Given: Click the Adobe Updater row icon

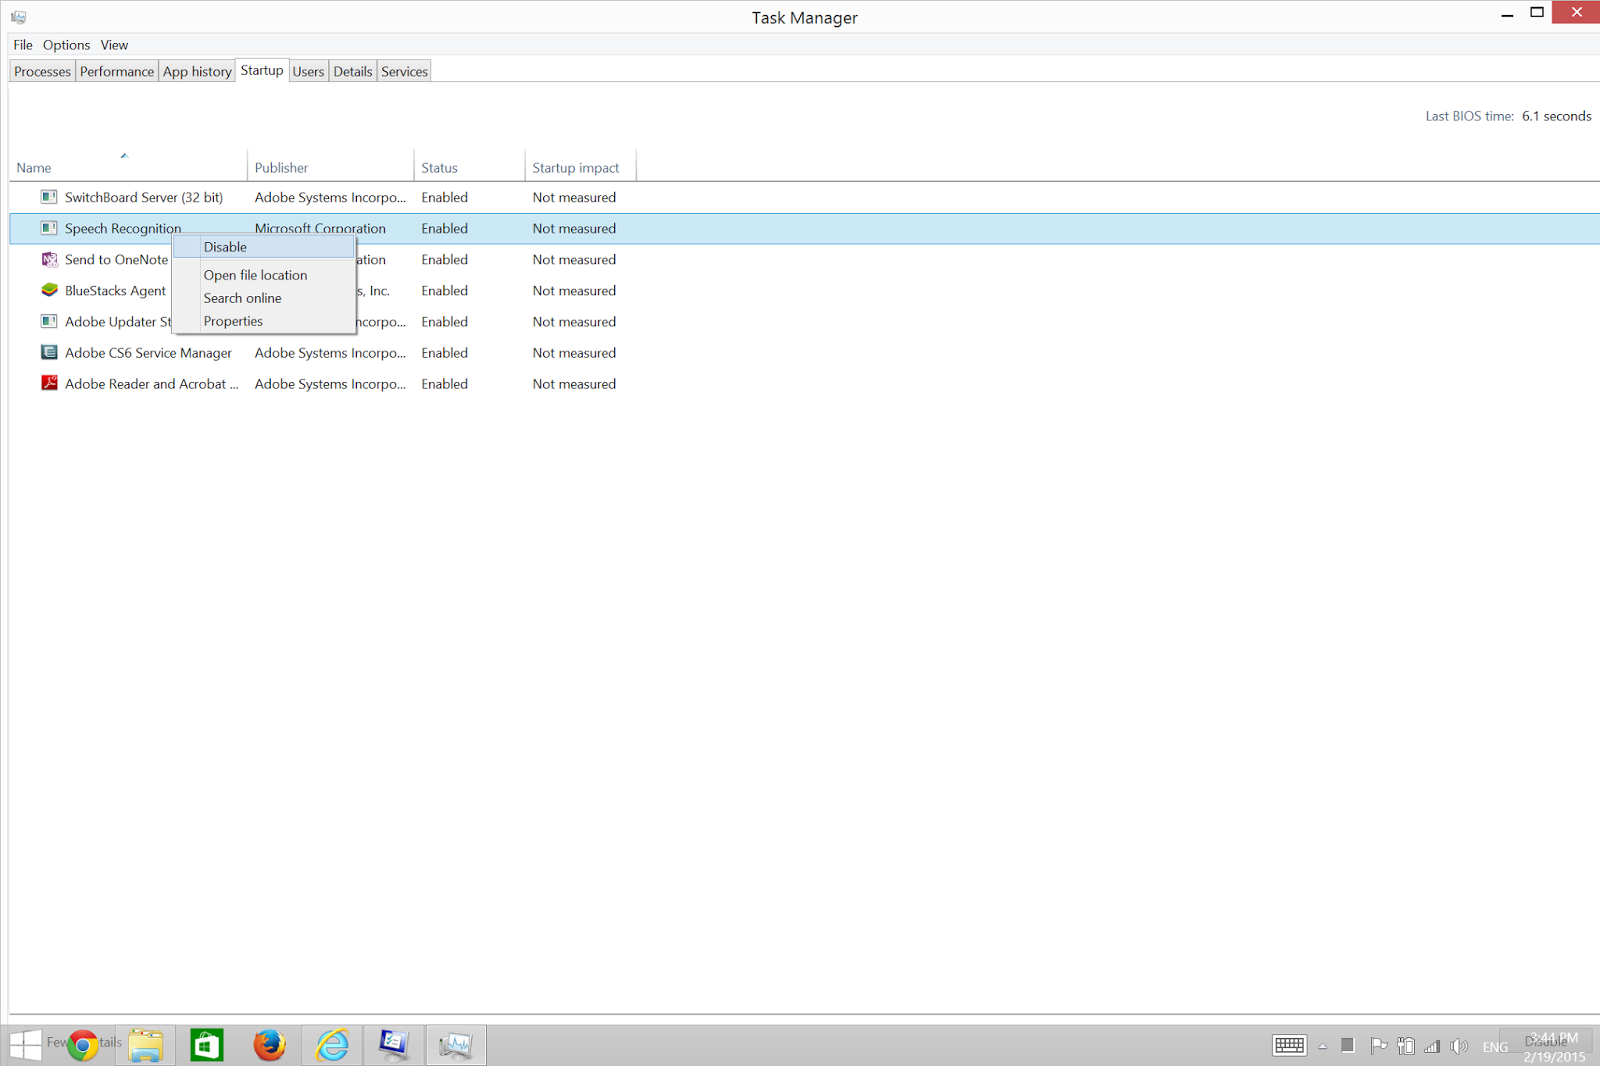Looking at the screenshot, I should (x=49, y=321).
